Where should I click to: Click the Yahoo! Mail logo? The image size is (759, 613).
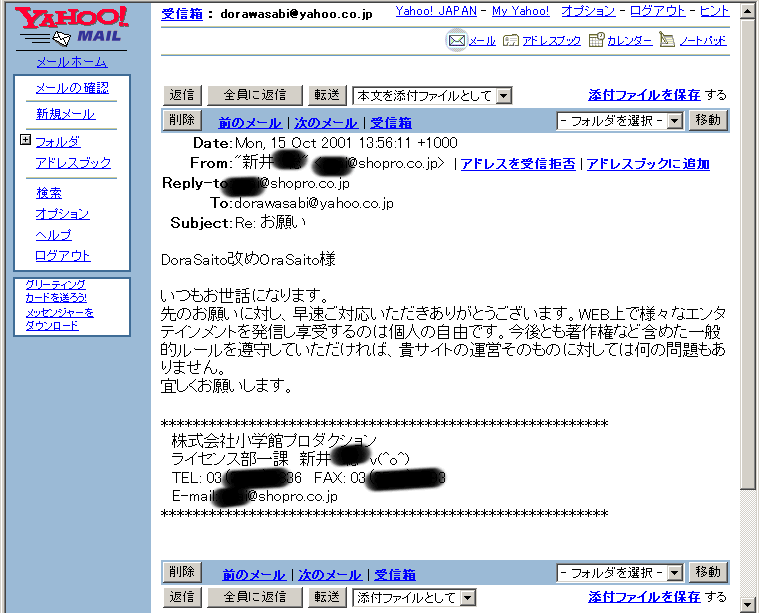72,27
